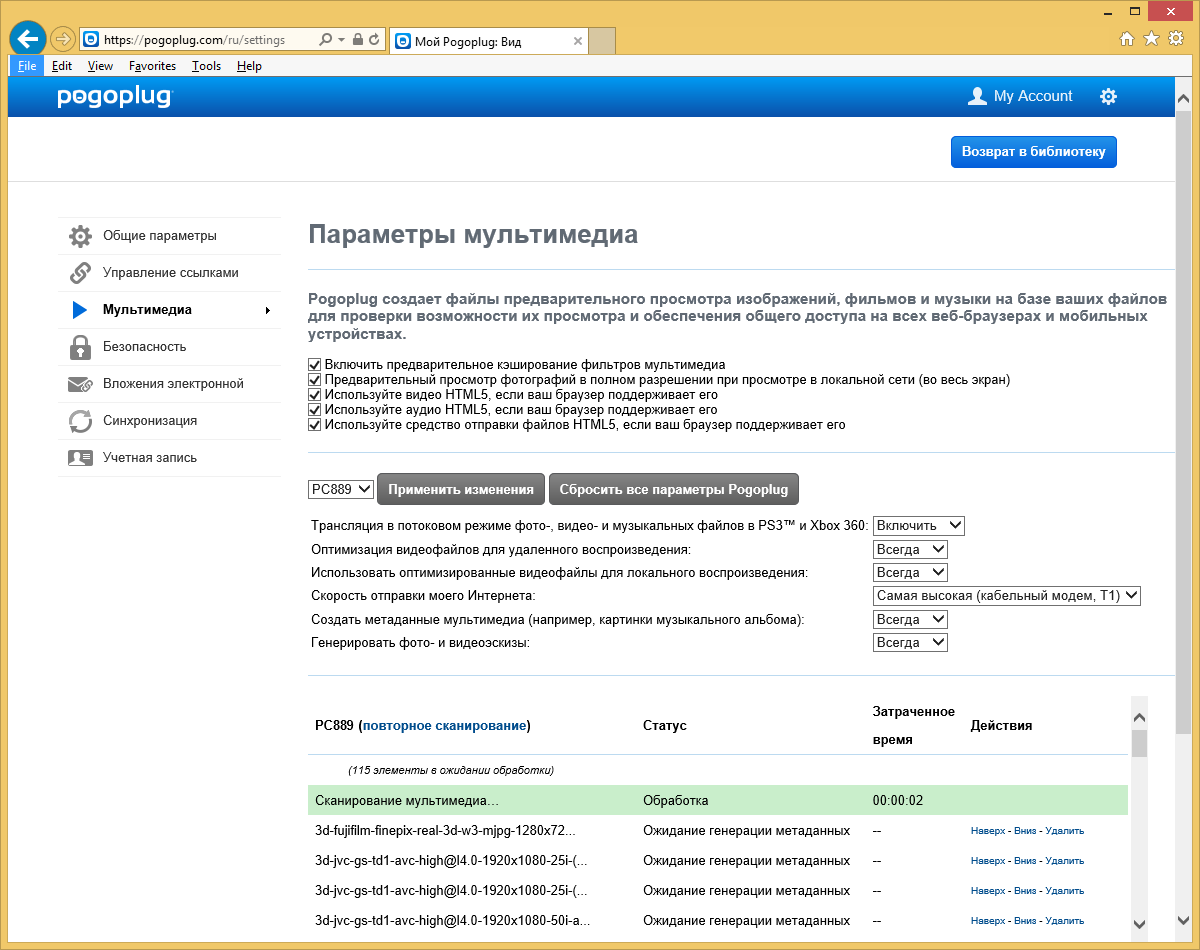Toggle Используйте видео HTML5 checkbox
The width and height of the screenshot is (1200, 950).
[315, 395]
